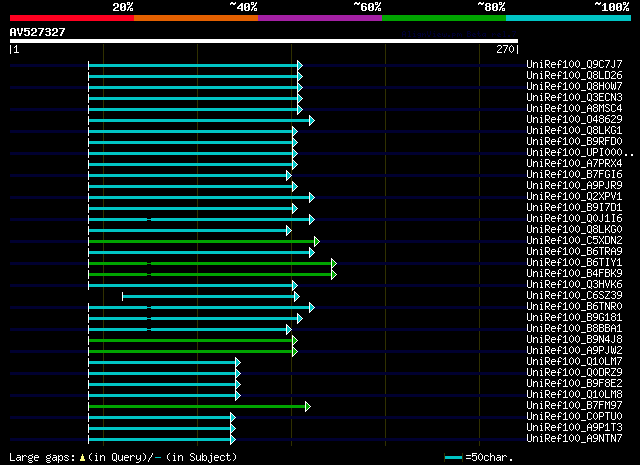Click the arrowhead ending the A9NTN7 alignment

coord(233,440)
